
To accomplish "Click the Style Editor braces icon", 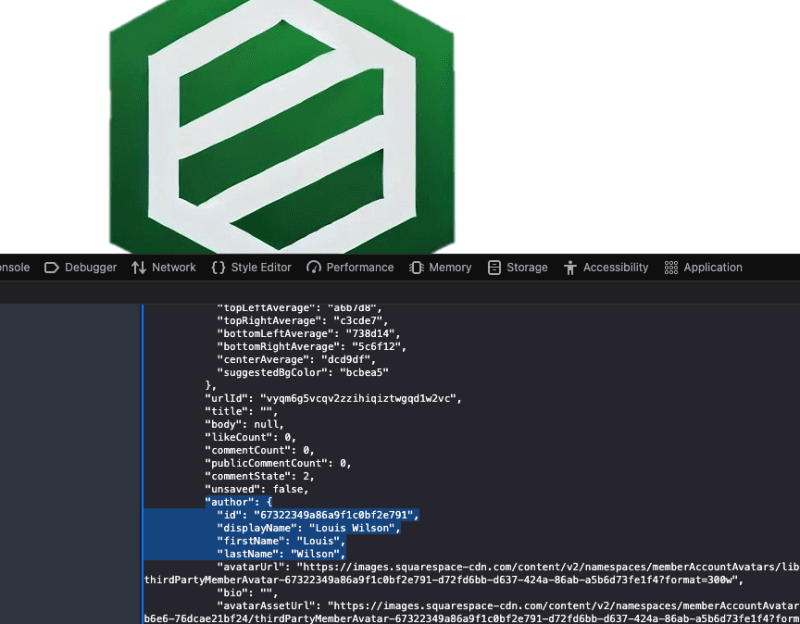I will (218, 267).
